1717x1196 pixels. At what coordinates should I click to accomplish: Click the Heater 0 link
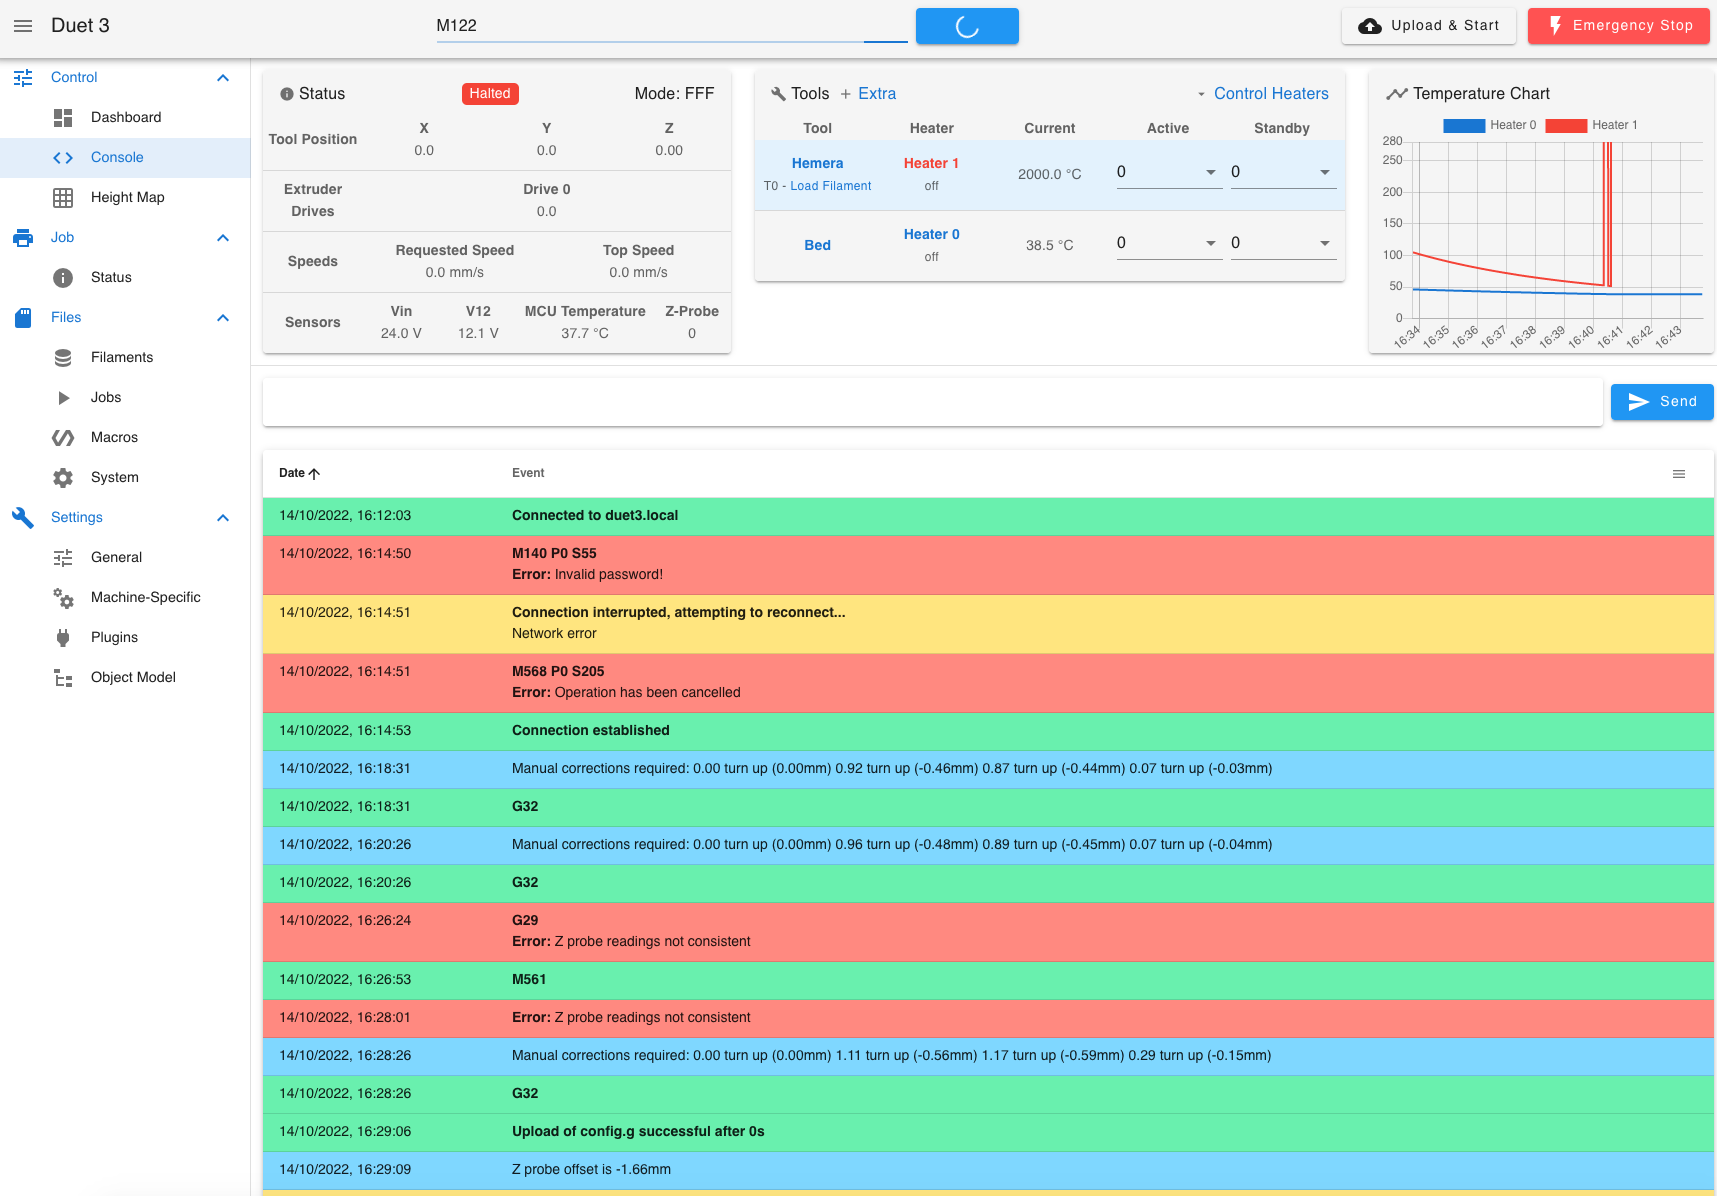[x=931, y=234]
